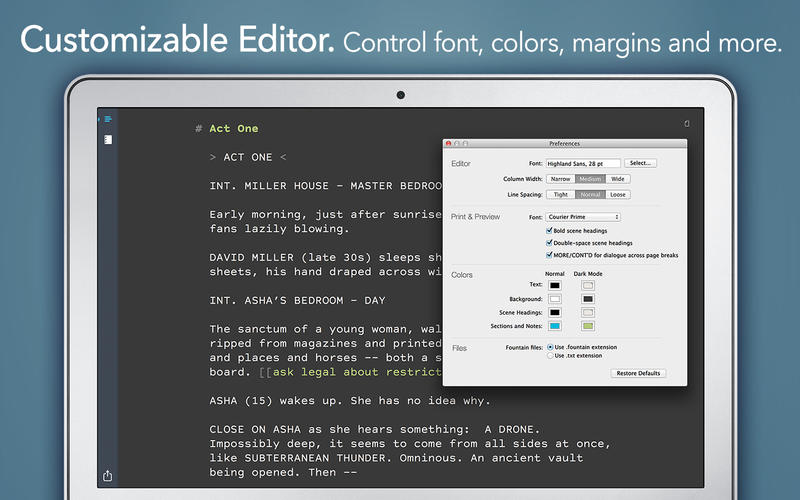Image resolution: width=800 pixels, height=500 pixels.
Task: Click the editor Font field showing Highland Sans
Action: (x=583, y=163)
